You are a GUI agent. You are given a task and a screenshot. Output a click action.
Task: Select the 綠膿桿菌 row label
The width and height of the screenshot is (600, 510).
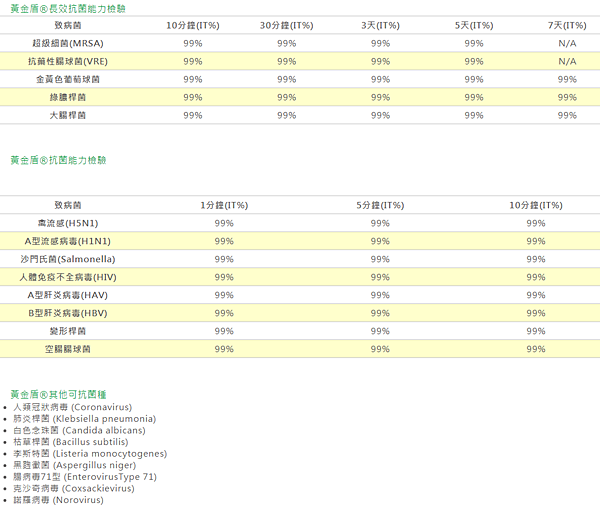(68, 97)
